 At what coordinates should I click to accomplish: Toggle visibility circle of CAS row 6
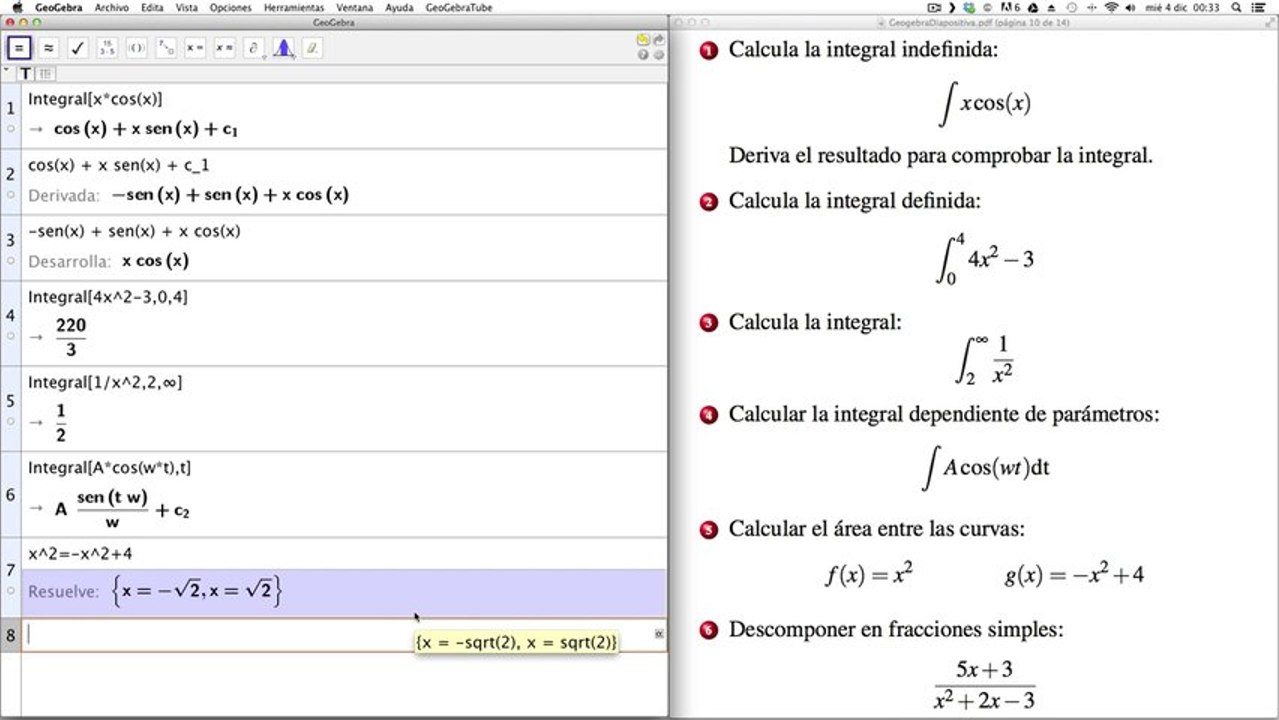click(x=10, y=508)
